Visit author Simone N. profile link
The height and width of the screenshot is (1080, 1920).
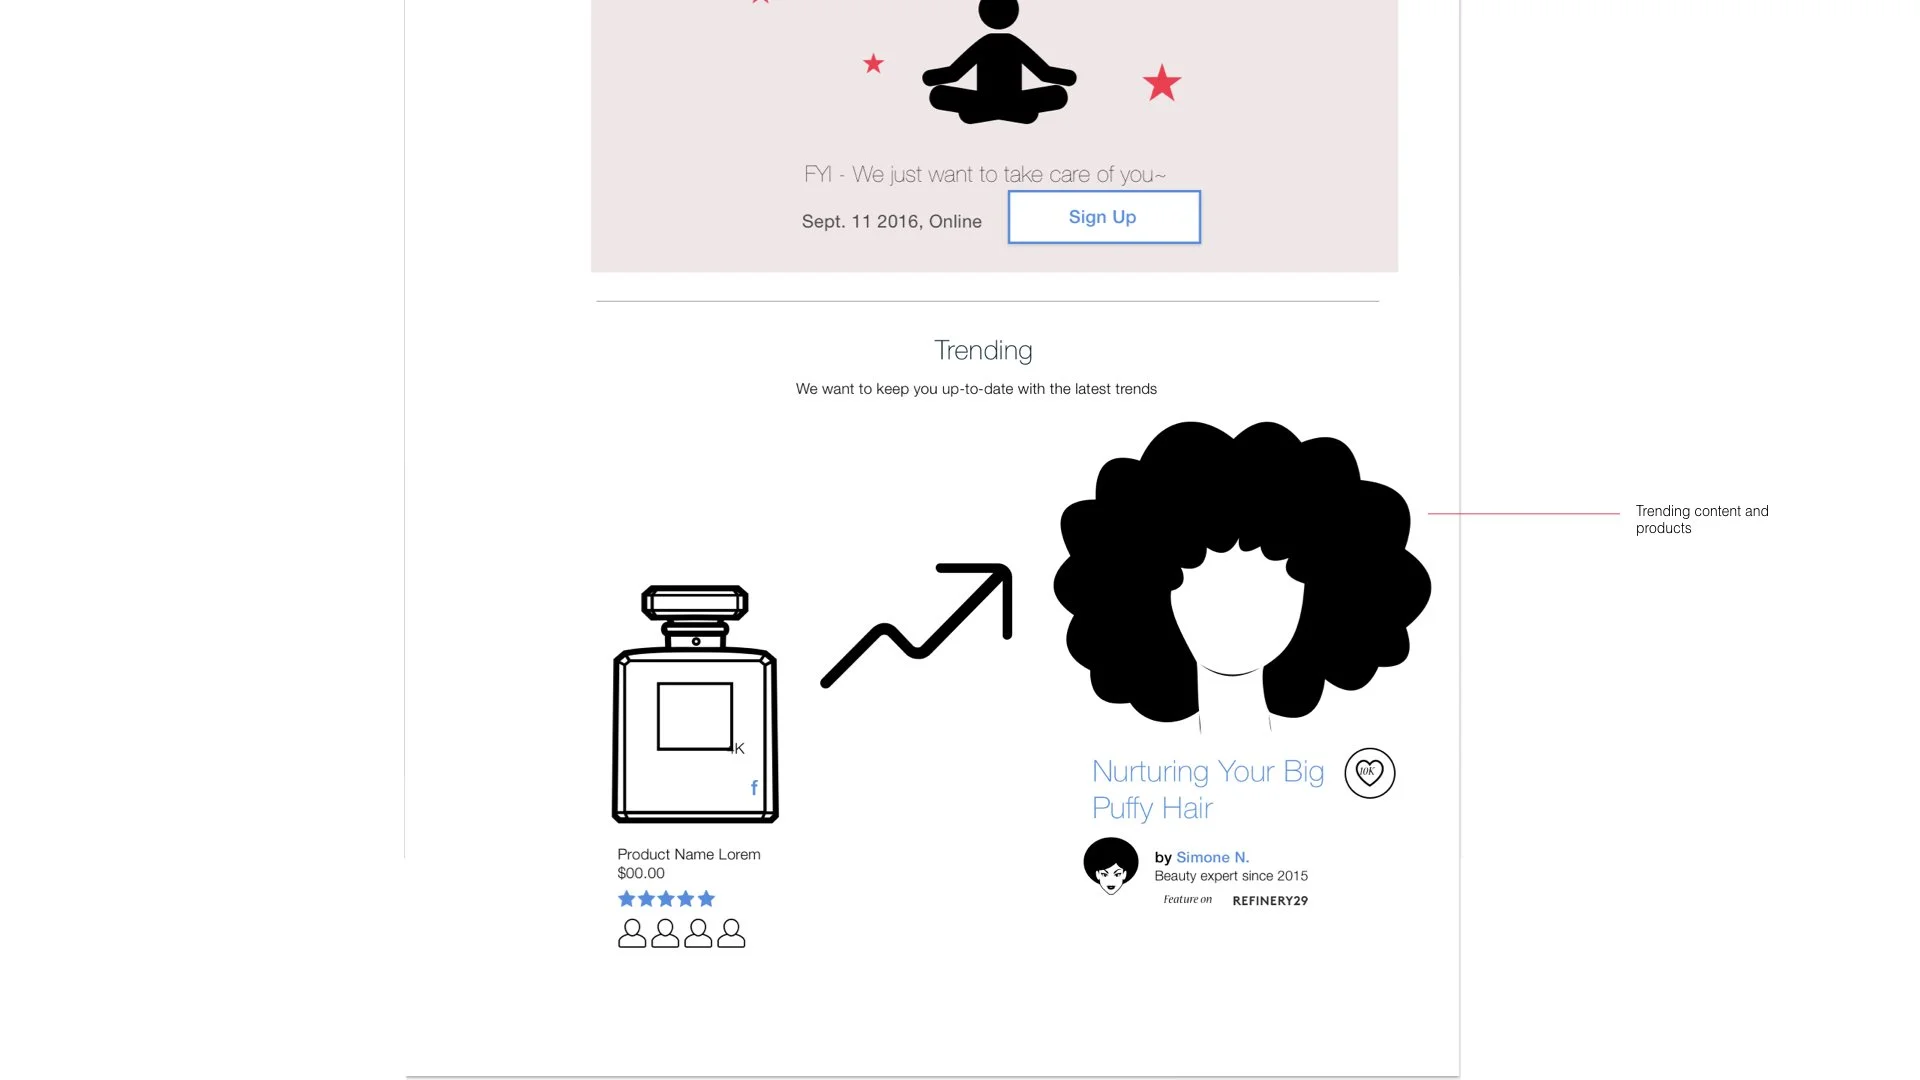pos(1212,857)
